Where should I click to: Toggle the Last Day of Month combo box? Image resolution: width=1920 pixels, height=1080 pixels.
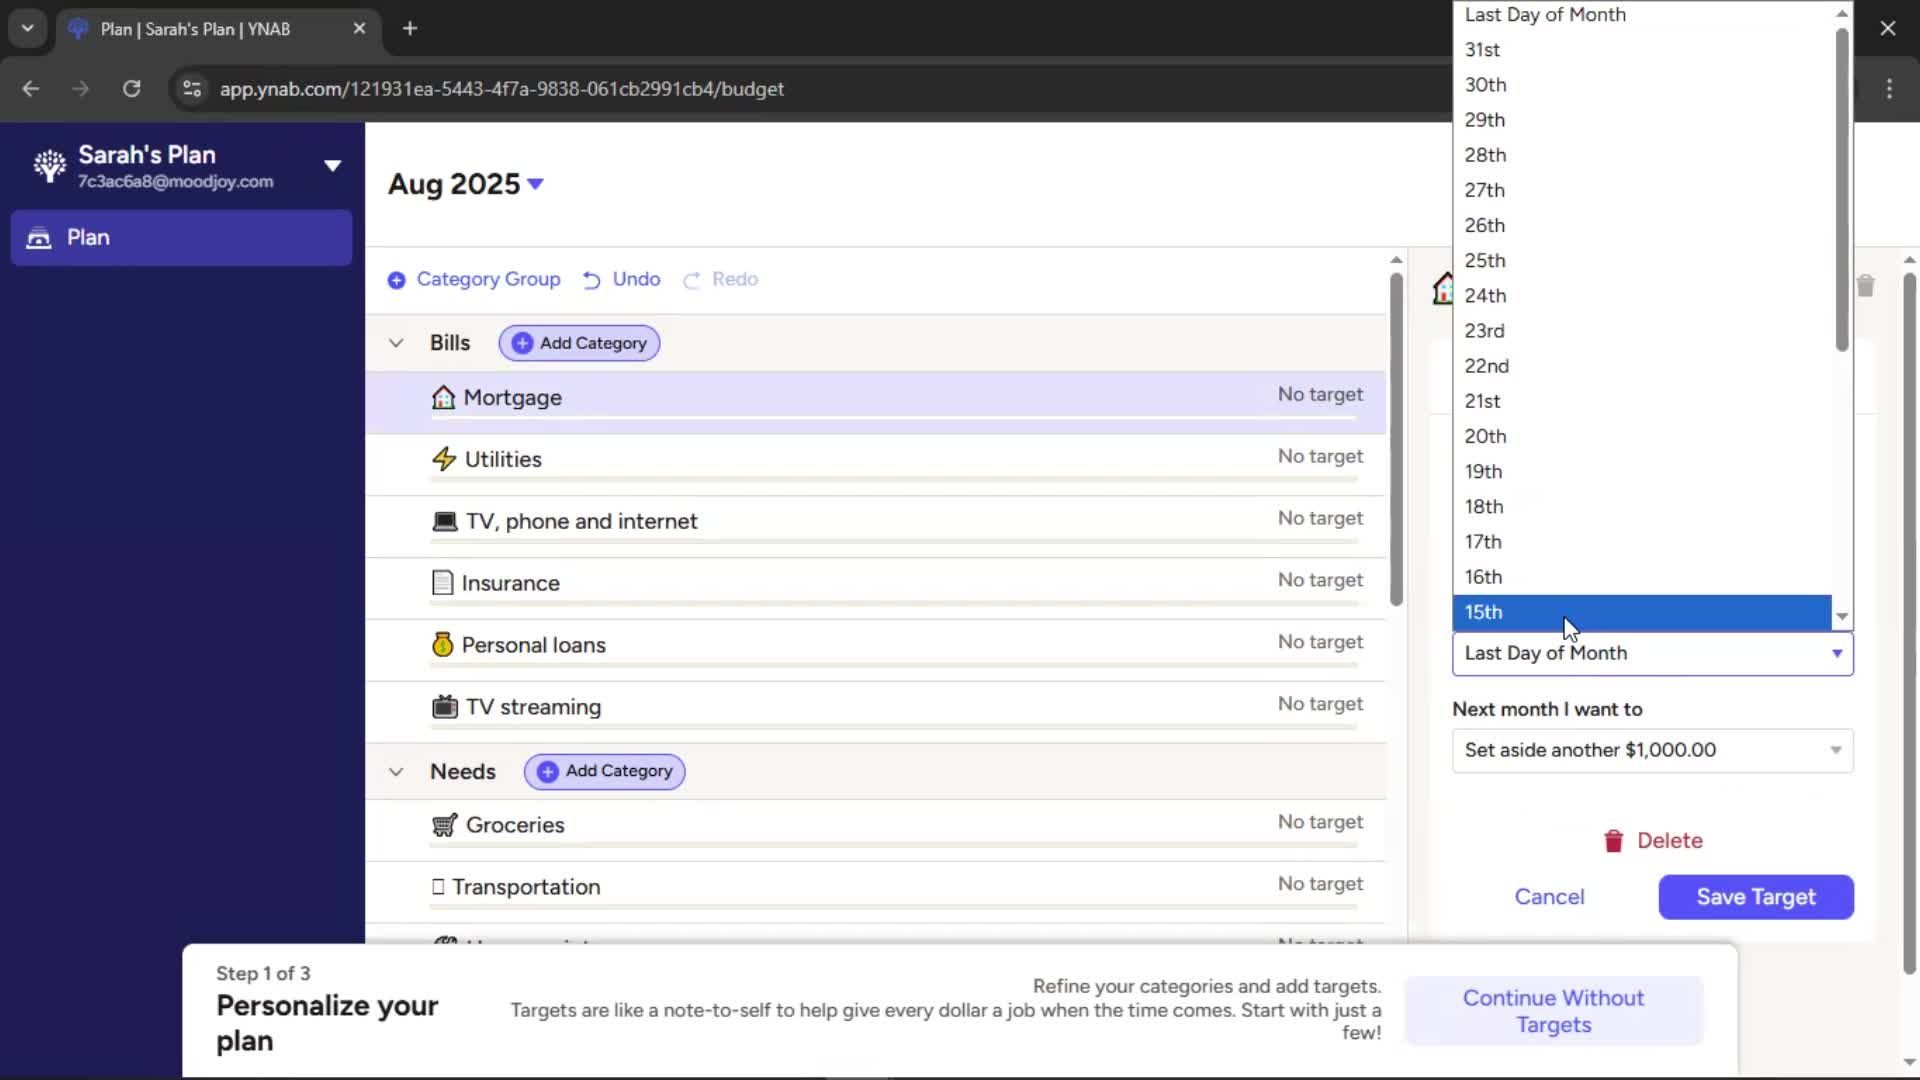[x=1652, y=654]
